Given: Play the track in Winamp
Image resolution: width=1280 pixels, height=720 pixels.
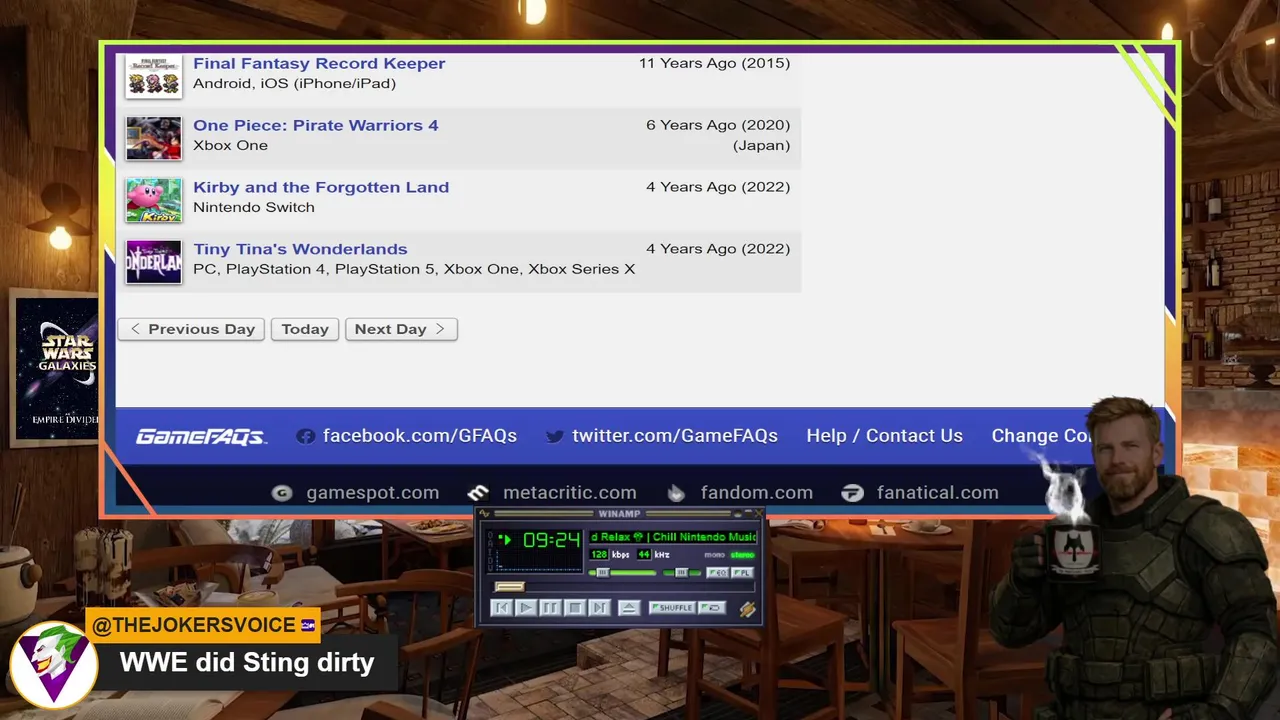Looking at the screenshot, I should click(526, 608).
